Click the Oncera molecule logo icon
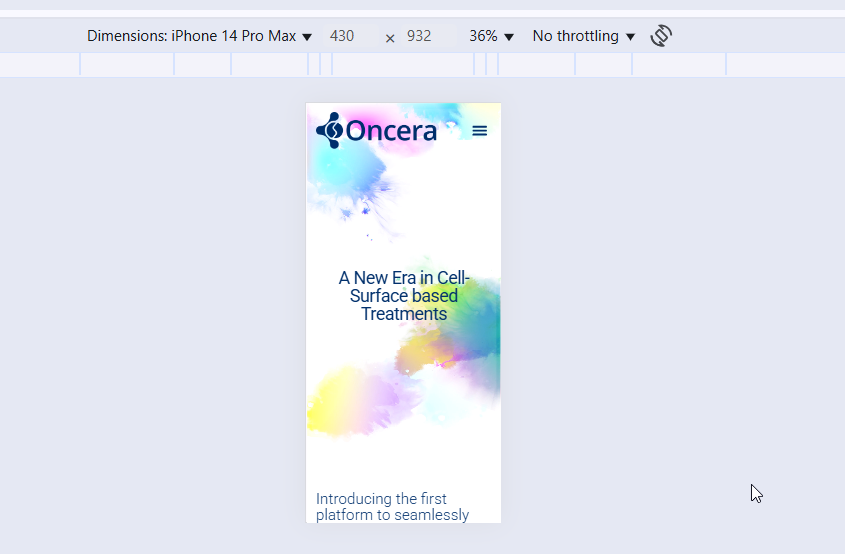845x554 pixels. click(x=329, y=130)
